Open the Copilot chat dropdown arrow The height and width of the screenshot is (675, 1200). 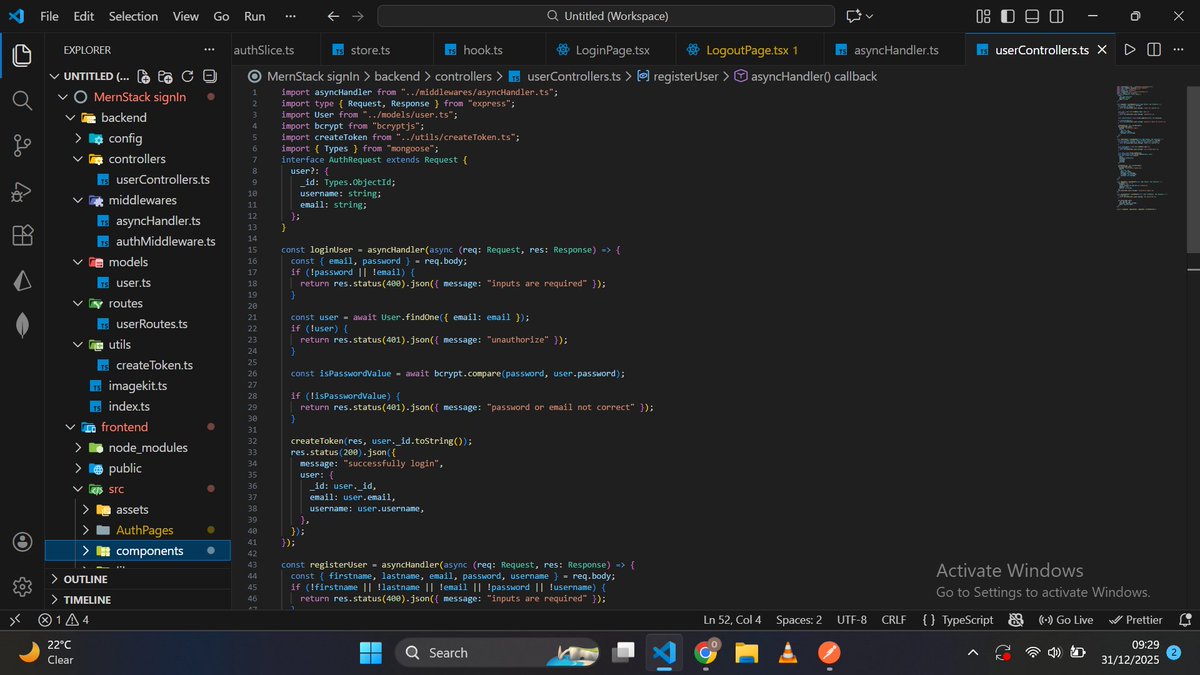[x=869, y=16]
